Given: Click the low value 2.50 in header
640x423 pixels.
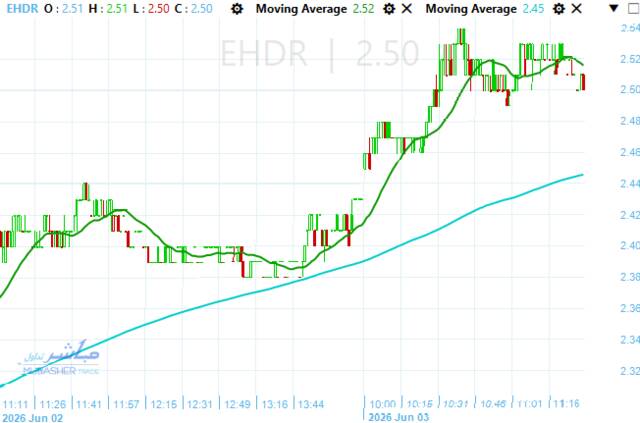Looking at the screenshot, I should pos(158,9).
